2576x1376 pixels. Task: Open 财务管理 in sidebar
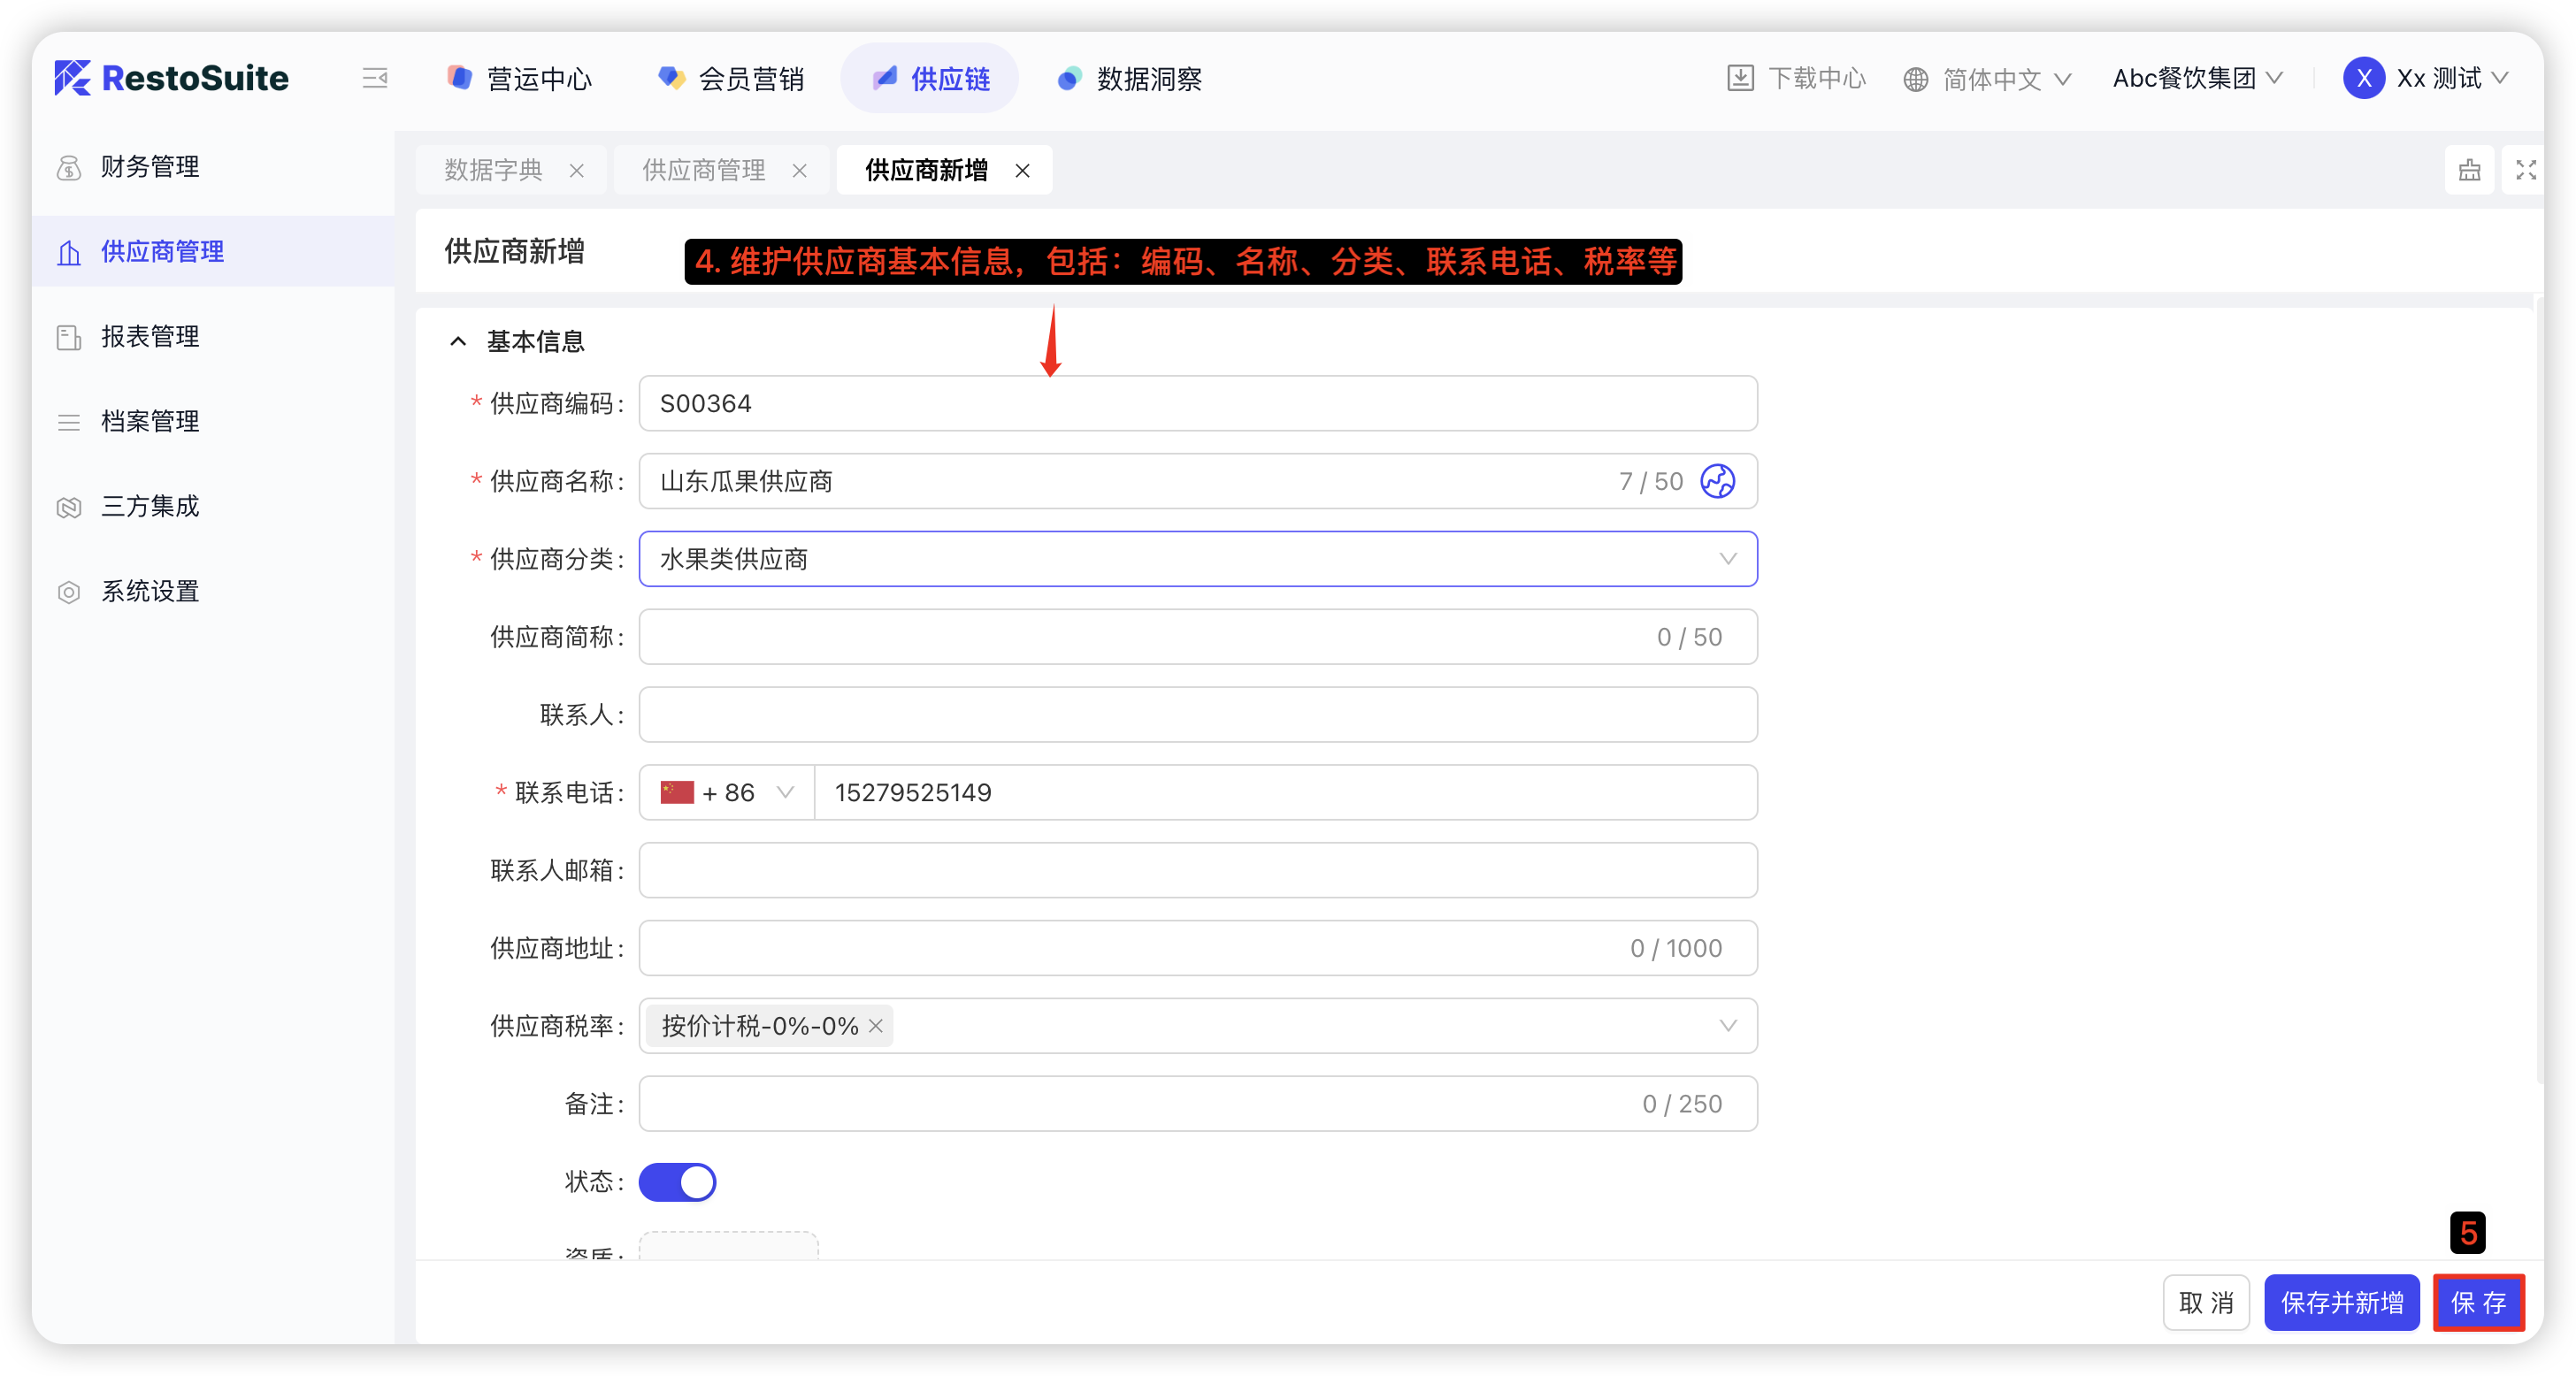(x=150, y=166)
